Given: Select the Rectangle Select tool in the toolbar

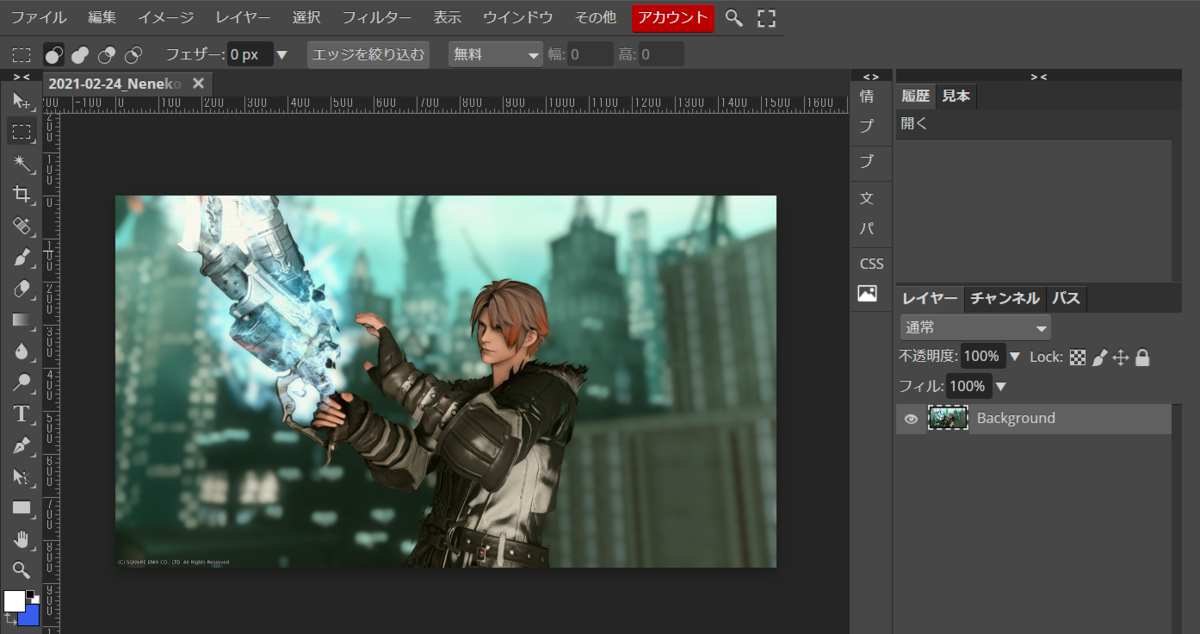Looking at the screenshot, I should [21, 132].
